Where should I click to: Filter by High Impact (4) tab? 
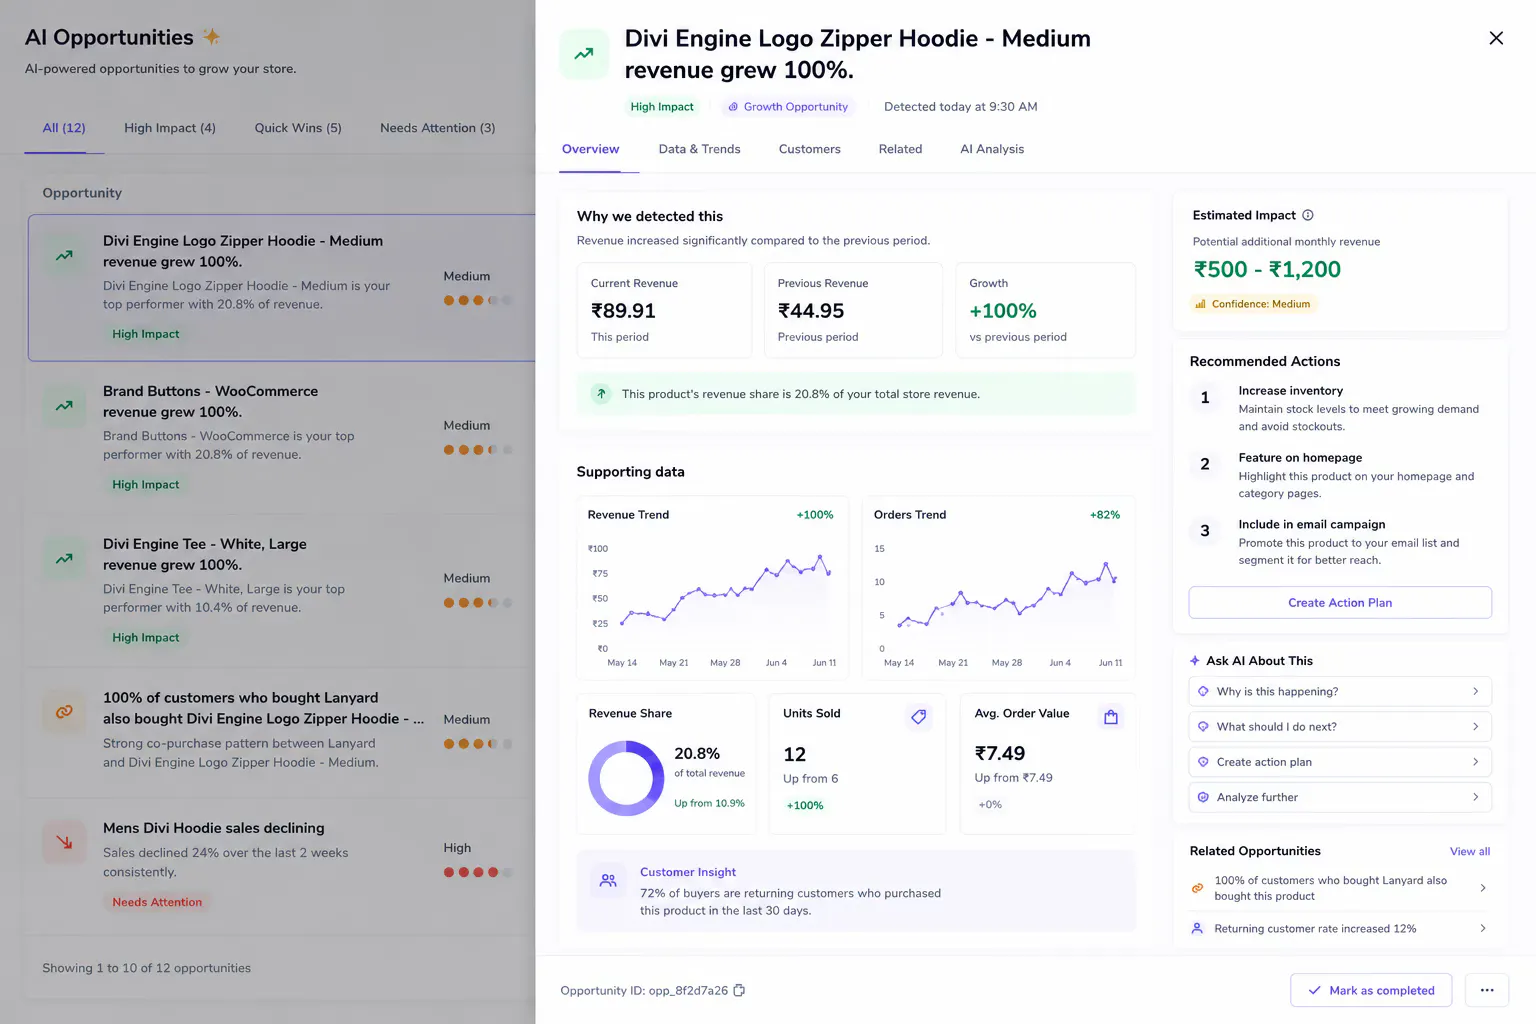coord(170,128)
